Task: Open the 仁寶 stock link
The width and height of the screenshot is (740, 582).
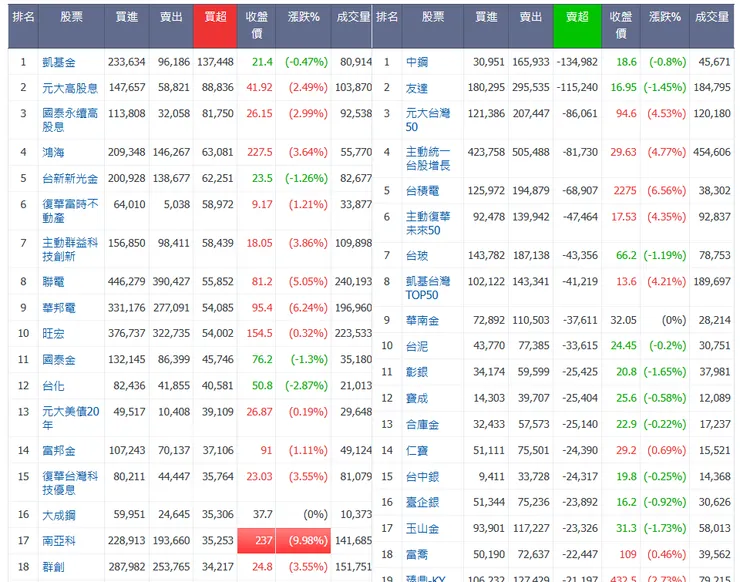Action: click(417, 451)
